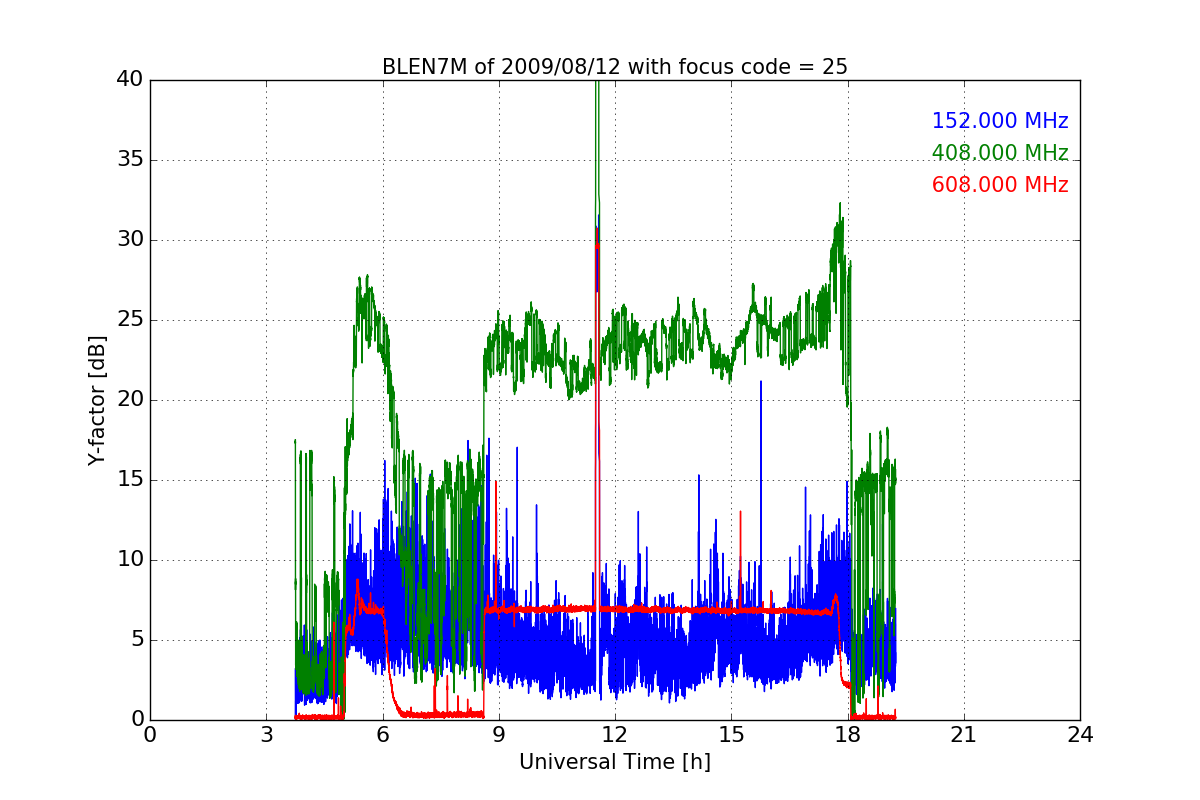This screenshot has width=1200, height=800.
Task: Click x-axis tick label 24
Action: [1080, 734]
